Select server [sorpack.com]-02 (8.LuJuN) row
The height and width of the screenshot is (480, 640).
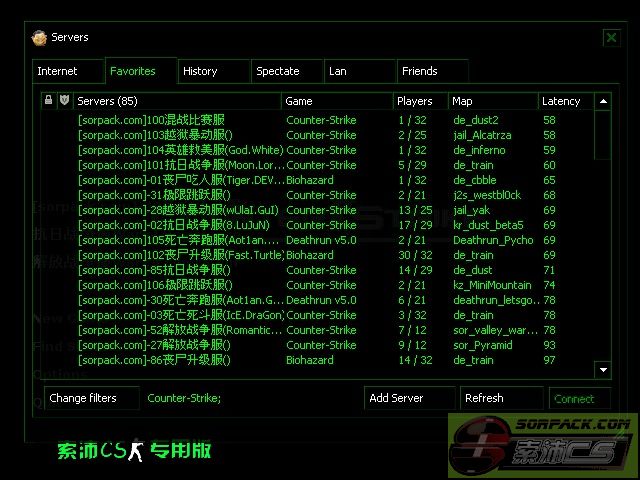pyautogui.click(x=317, y=225)
